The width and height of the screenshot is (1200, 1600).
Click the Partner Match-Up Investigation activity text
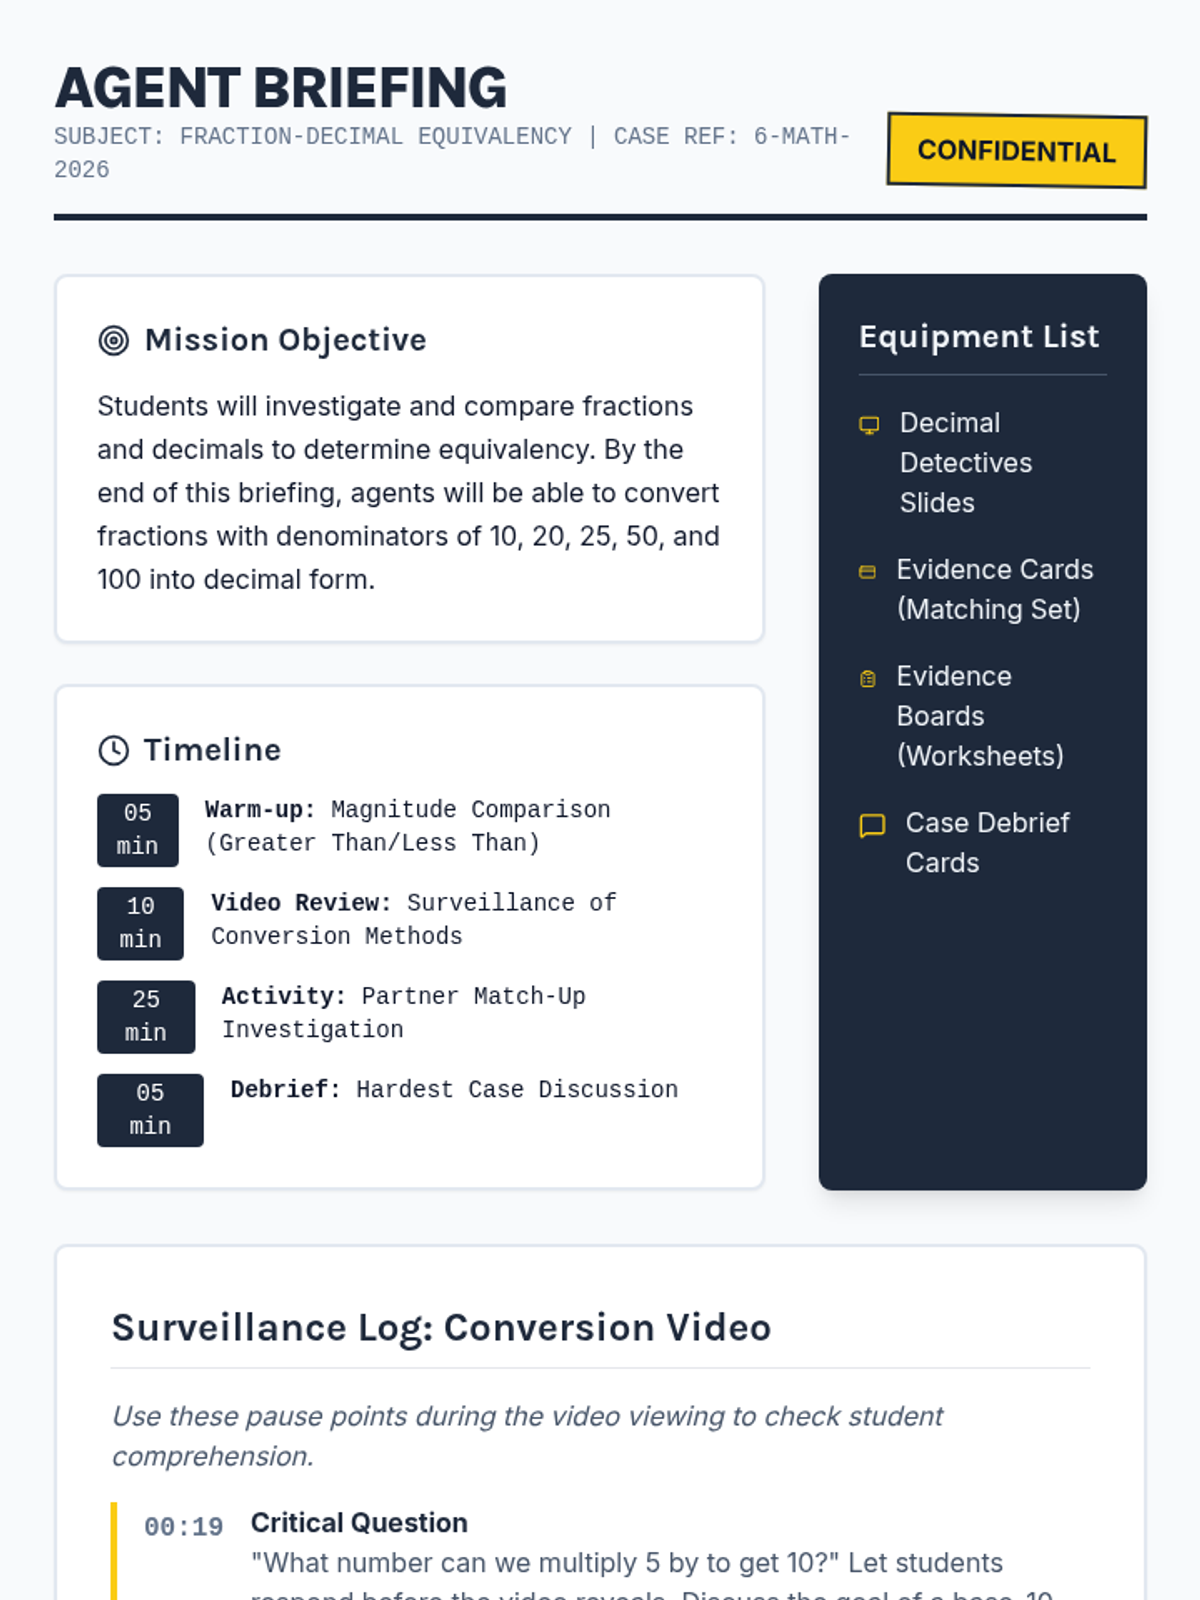(403, 1013)
